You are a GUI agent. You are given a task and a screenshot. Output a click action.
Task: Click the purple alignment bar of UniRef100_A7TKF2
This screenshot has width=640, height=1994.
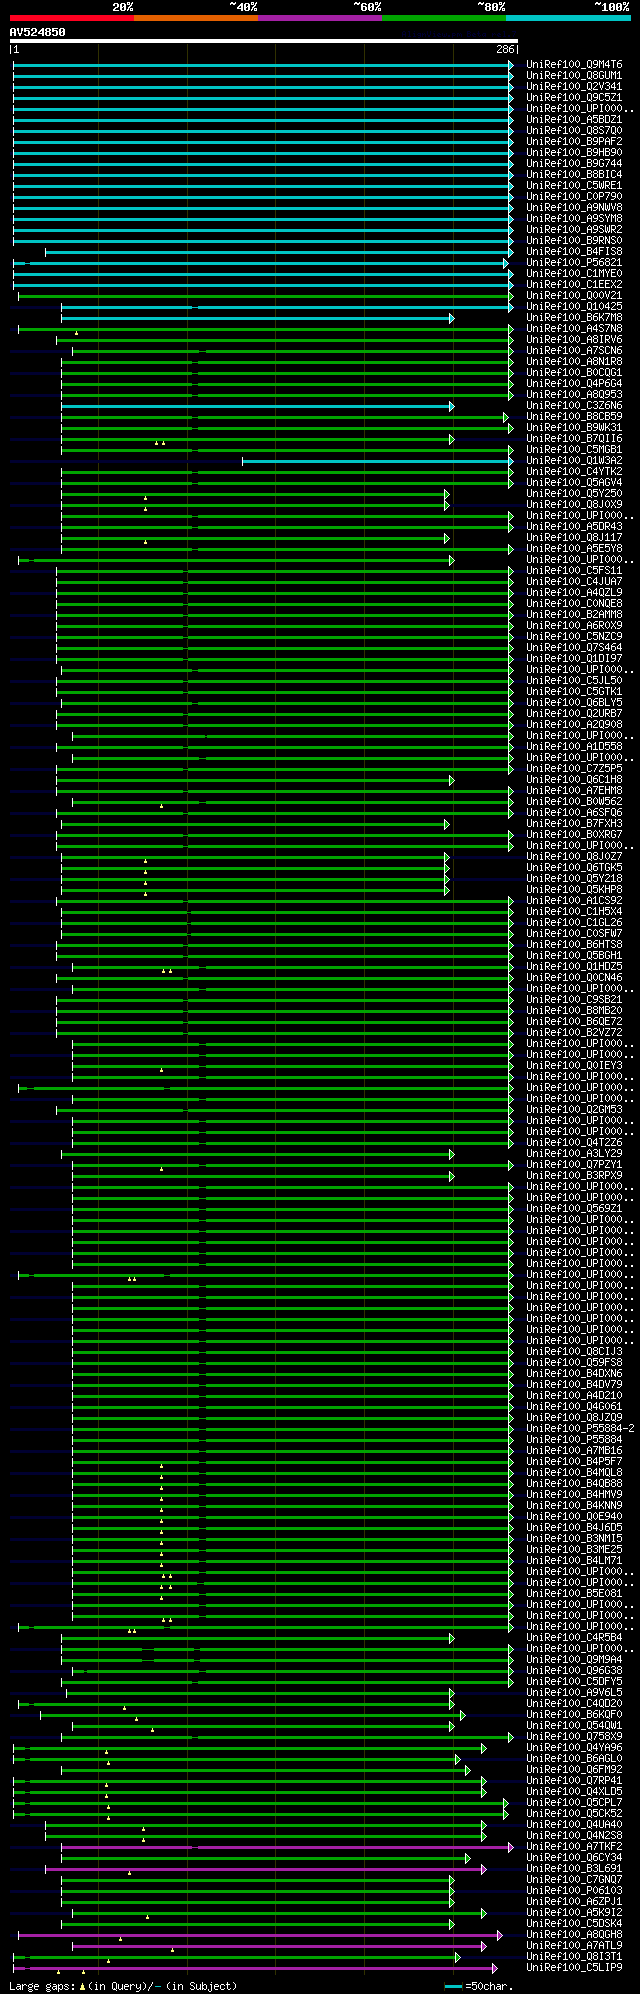(x=287, y=1847)
